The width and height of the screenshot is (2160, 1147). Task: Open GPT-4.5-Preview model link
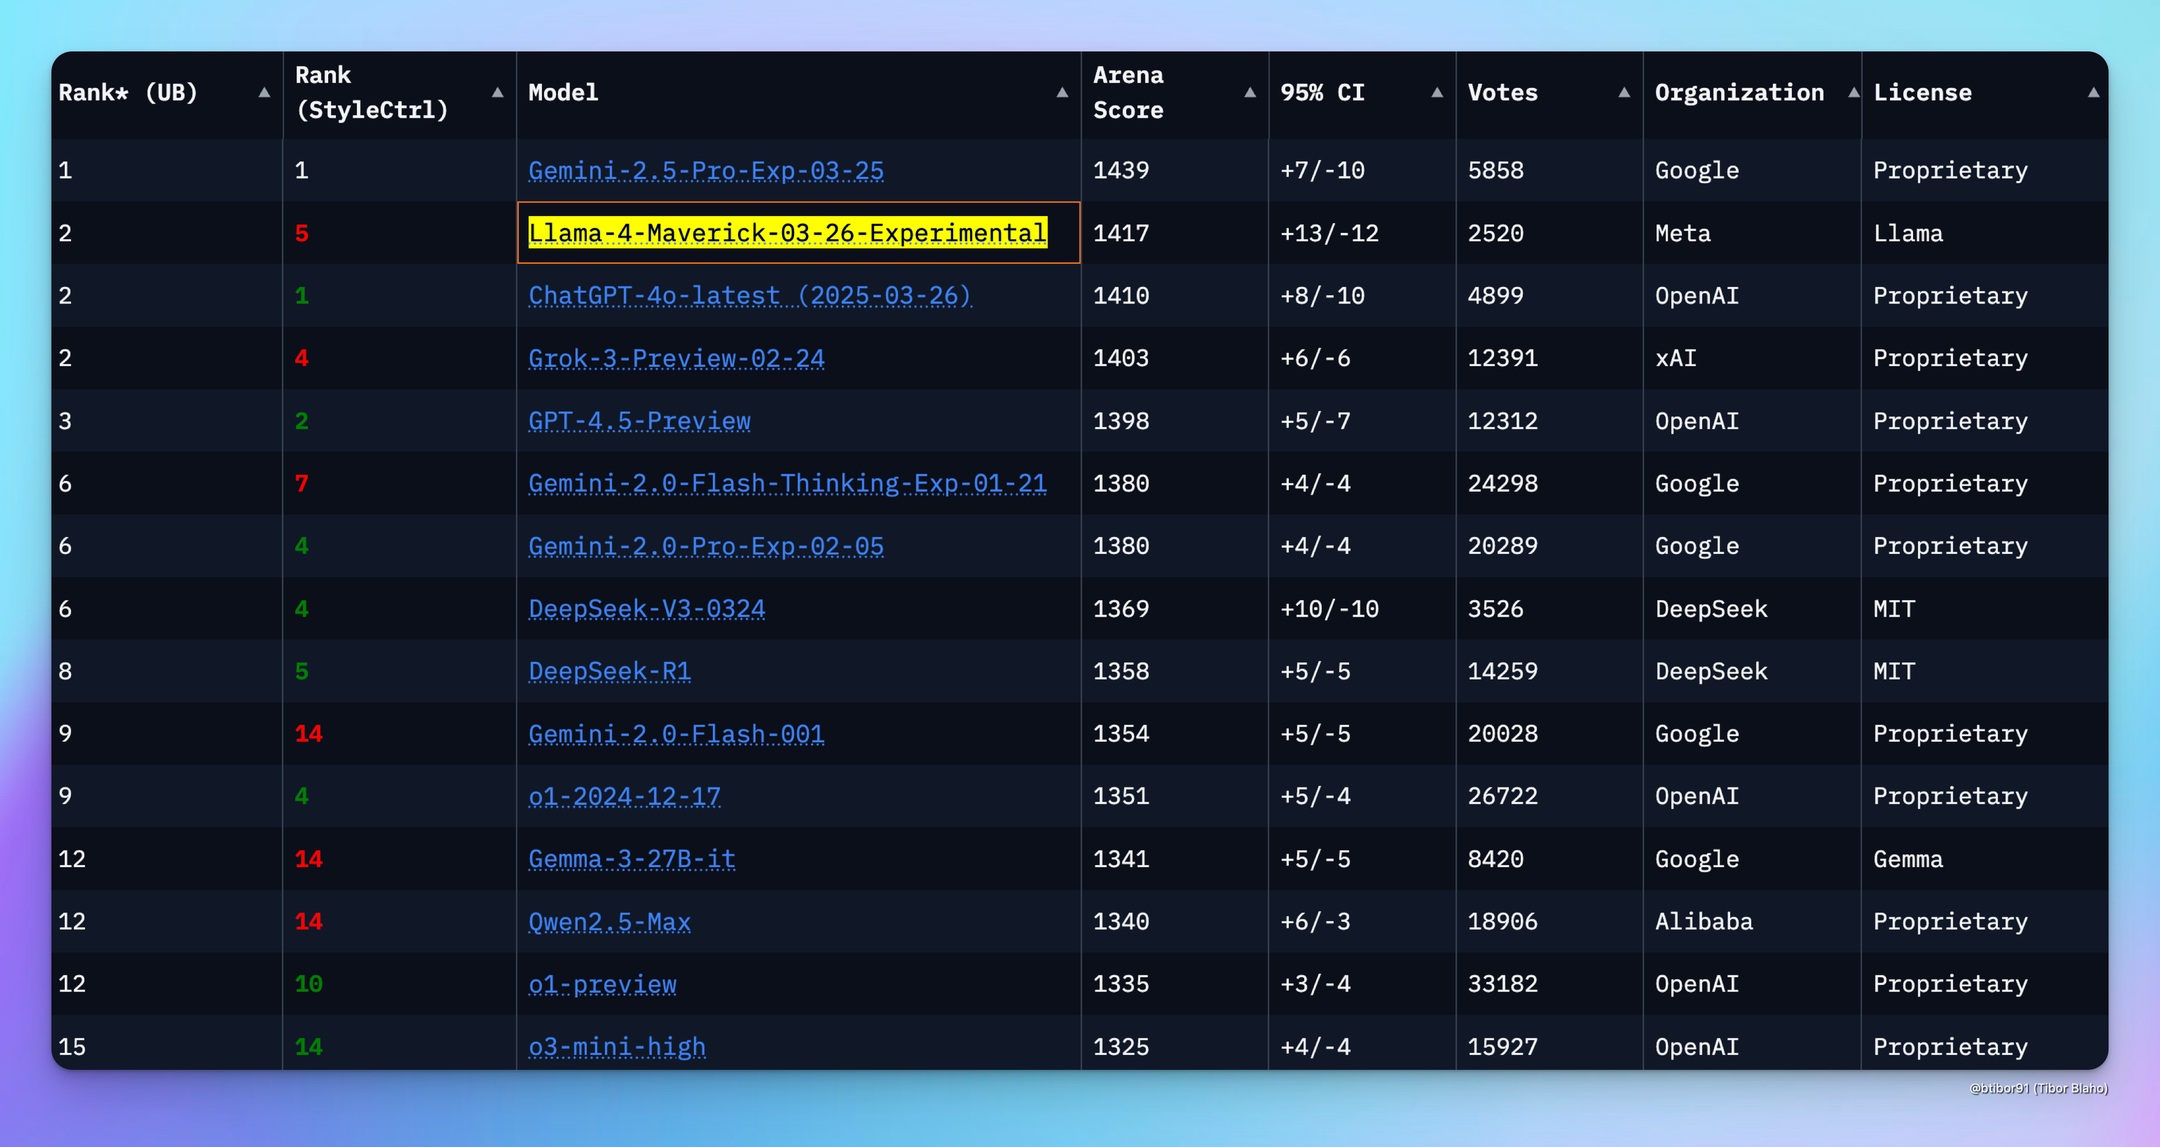coord(639,421)
